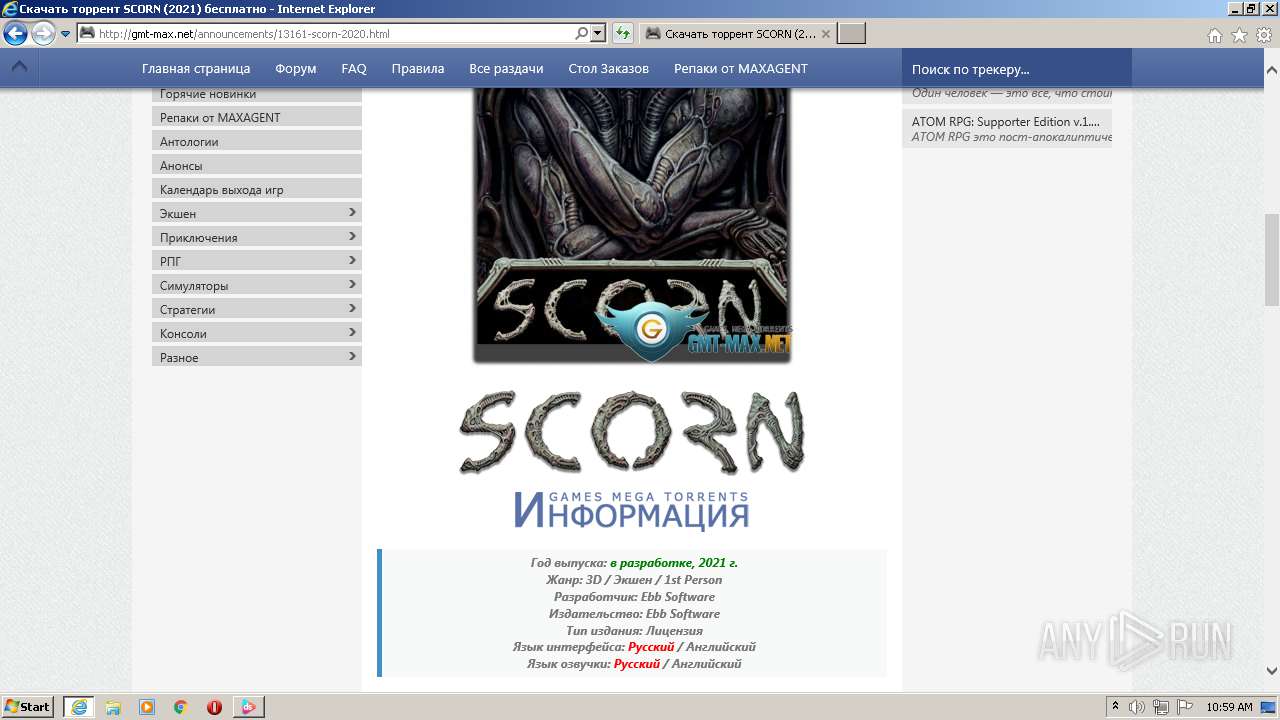Expand the Экшен category arrow
Screen dimensions: 1280x720
[352, 212]
